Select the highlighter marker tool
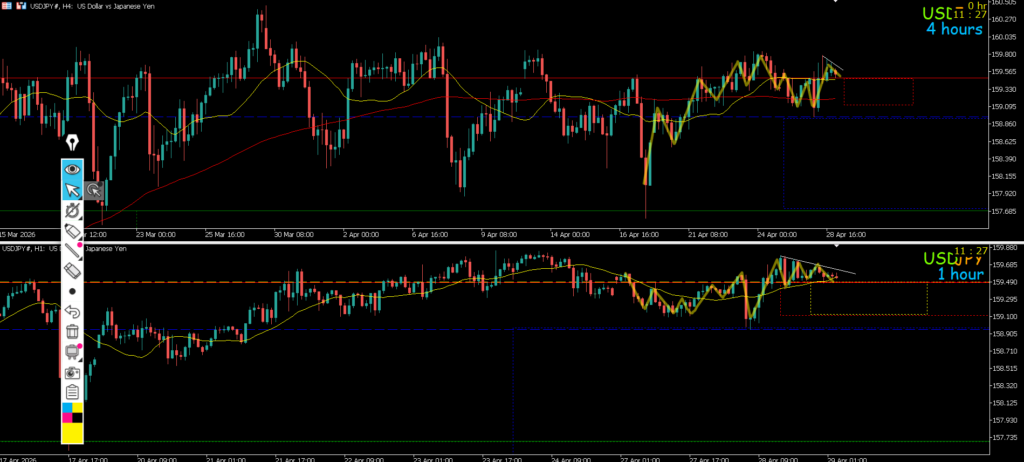The image size is (1024, 462). [72, 231]
